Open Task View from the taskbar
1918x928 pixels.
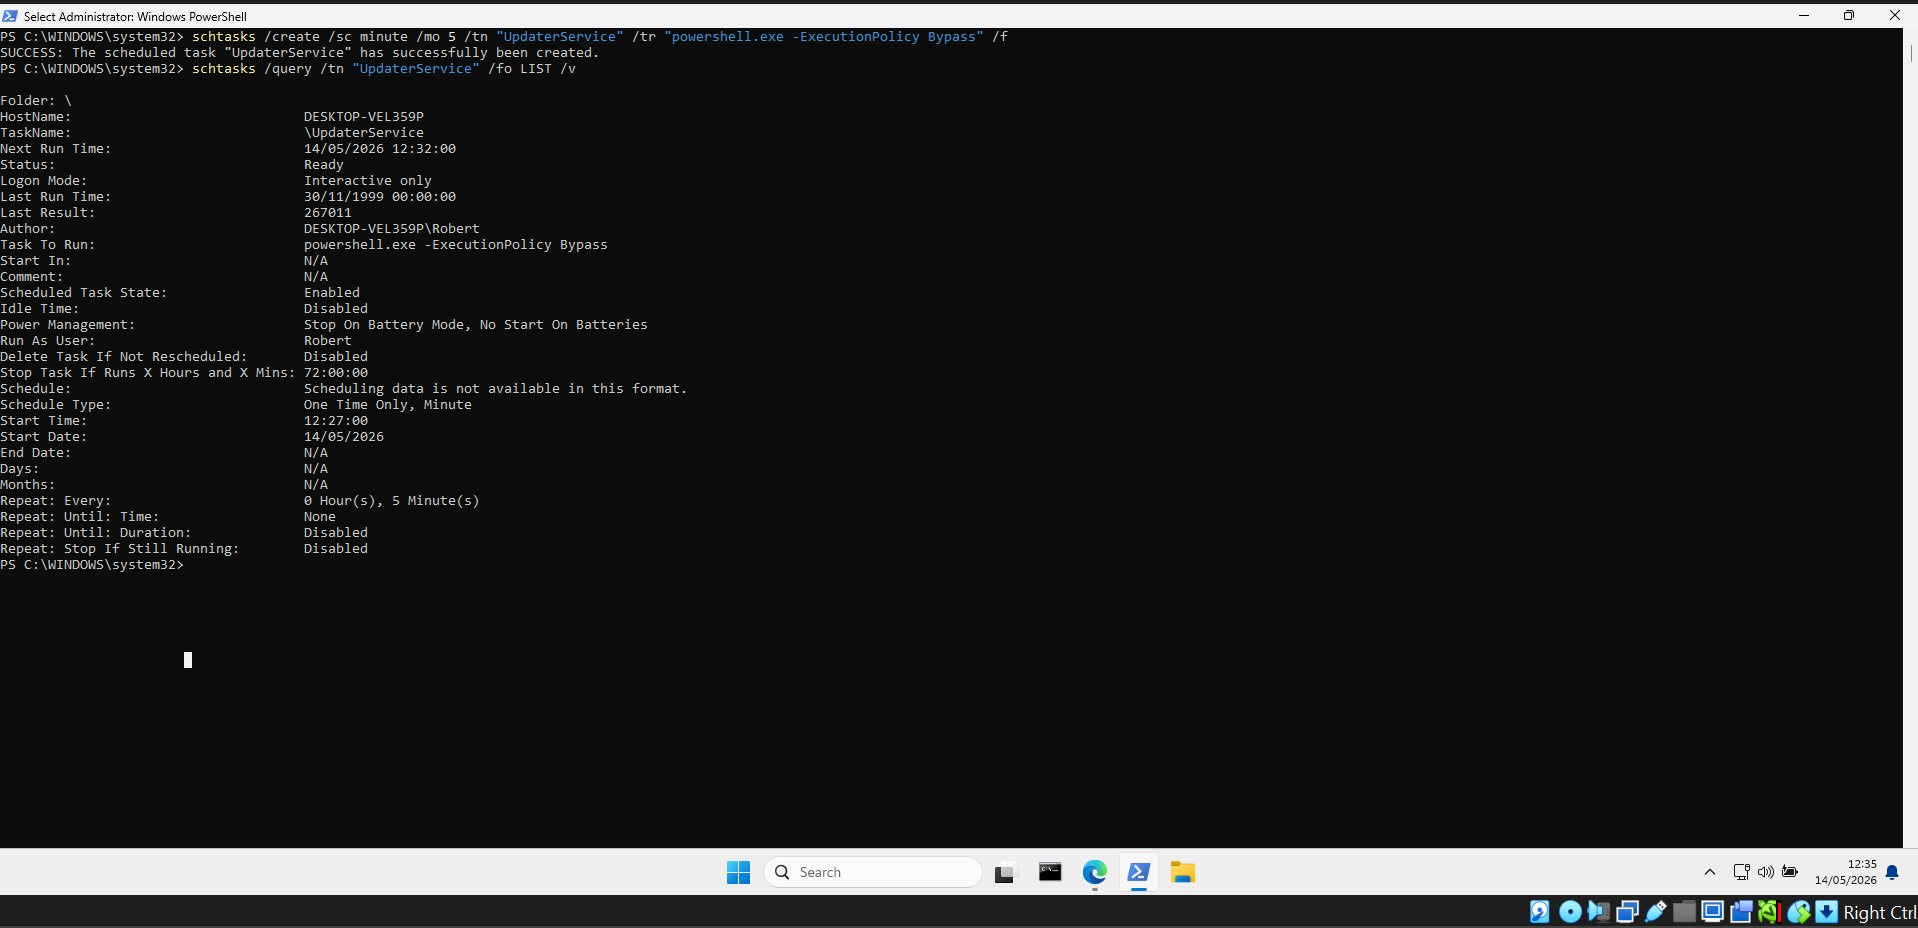coord(1005,873)
